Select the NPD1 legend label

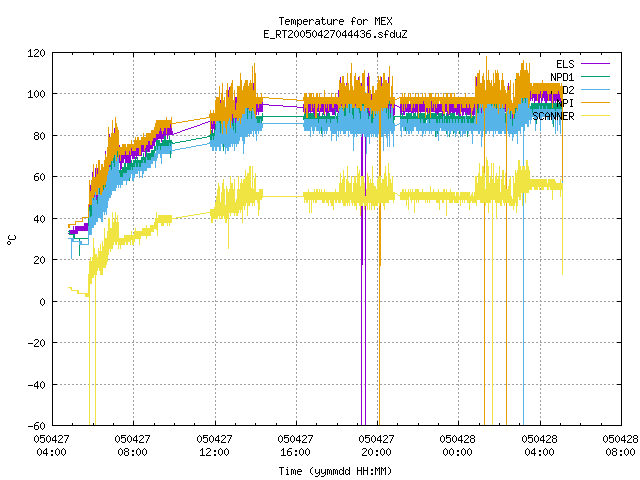coord(562,77)
